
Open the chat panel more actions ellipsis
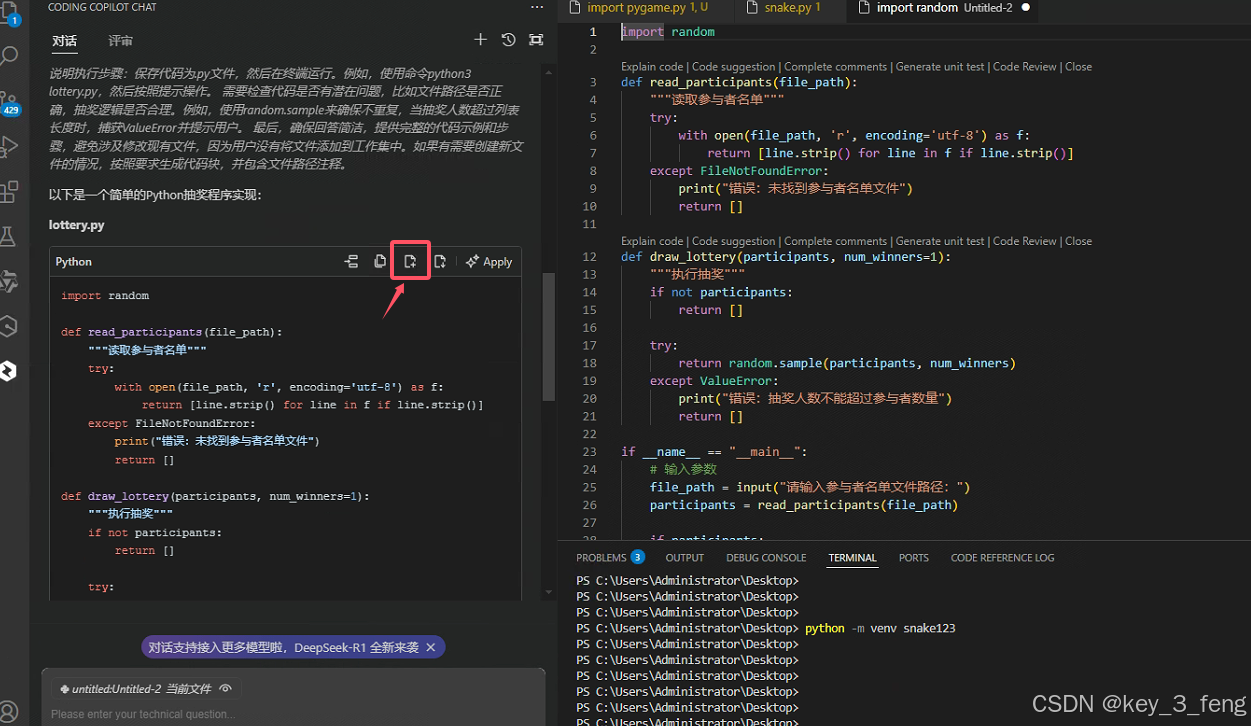pos(537,7)
